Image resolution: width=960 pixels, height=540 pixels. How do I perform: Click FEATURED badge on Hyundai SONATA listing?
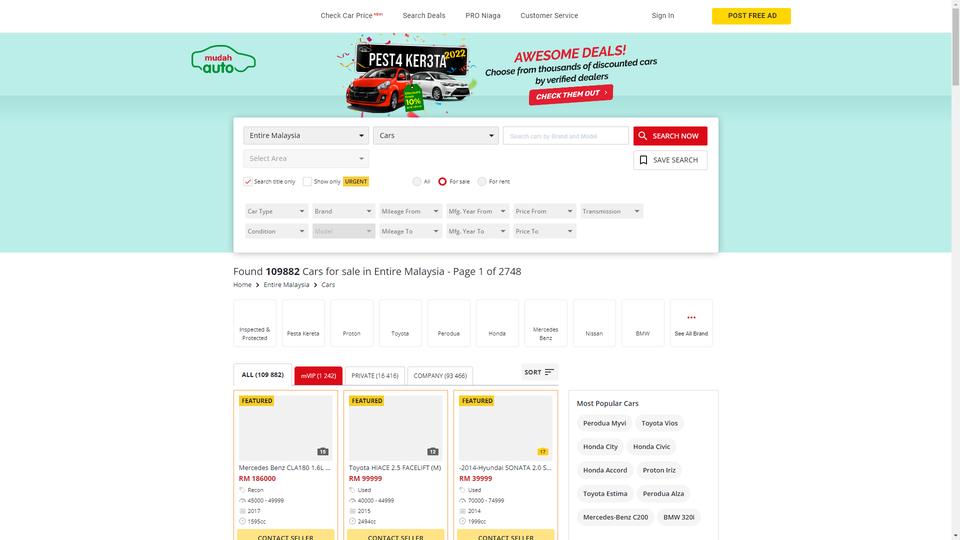[x=477, y=400]
